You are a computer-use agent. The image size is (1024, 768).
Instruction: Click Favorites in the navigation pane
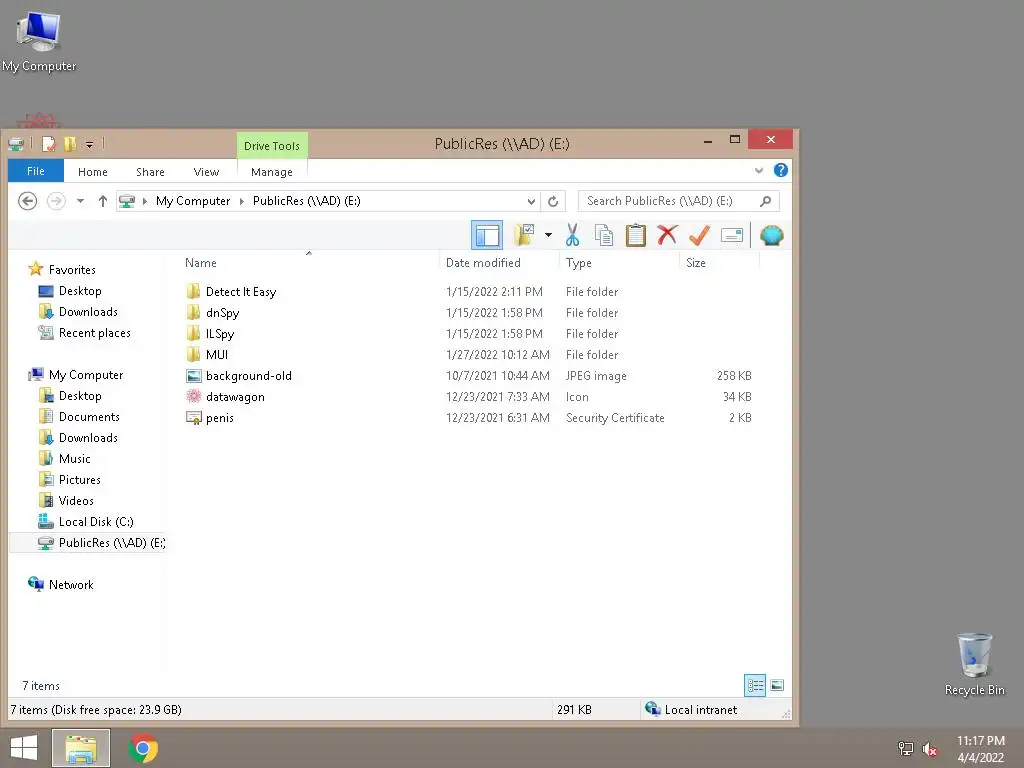[72, 270]
